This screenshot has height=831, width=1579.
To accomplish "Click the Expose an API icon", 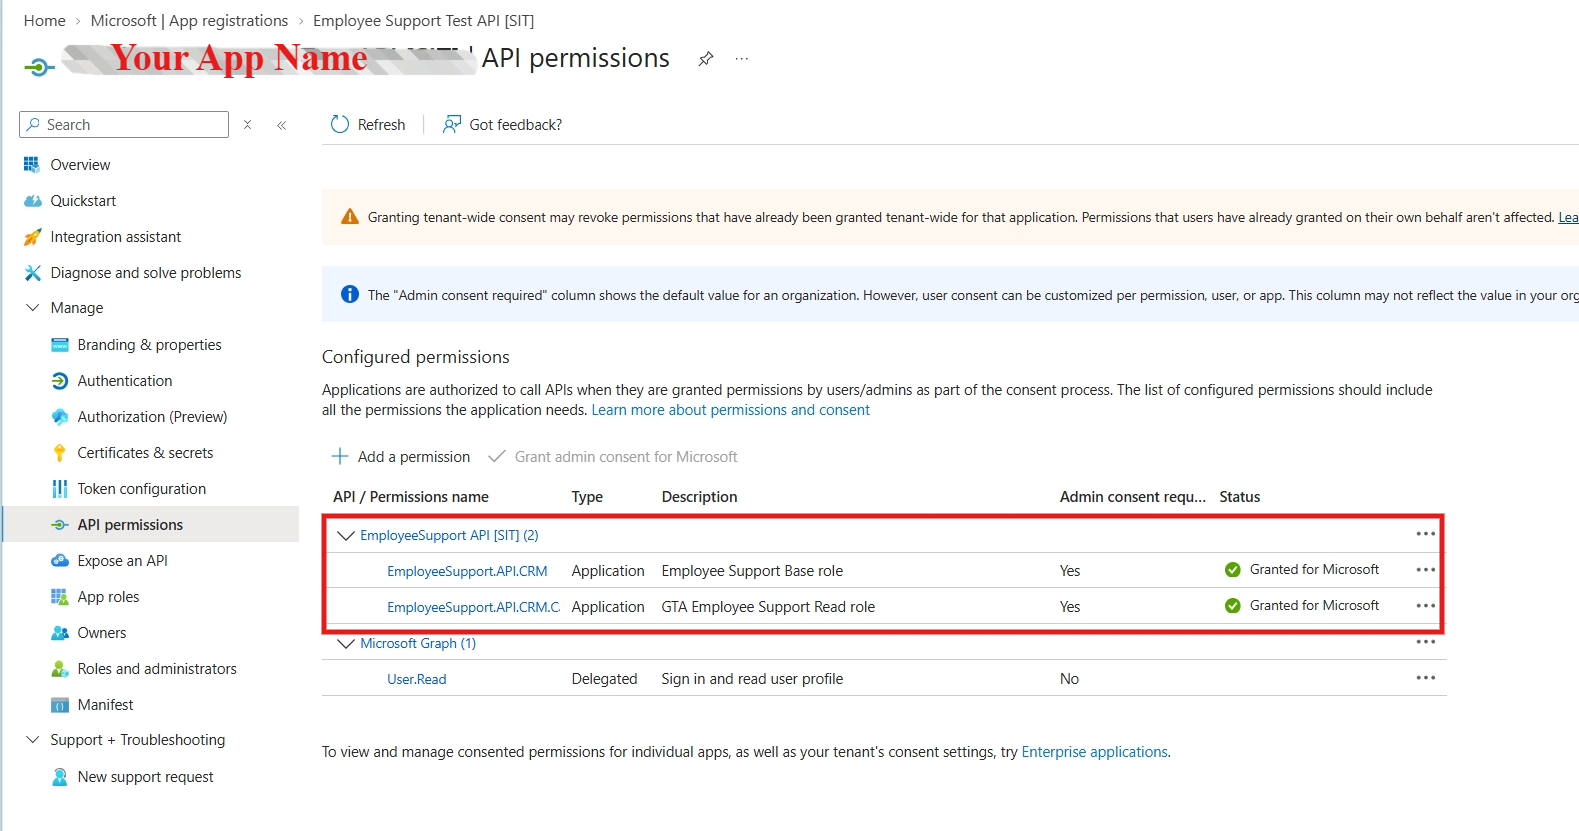I will point(59,561).
